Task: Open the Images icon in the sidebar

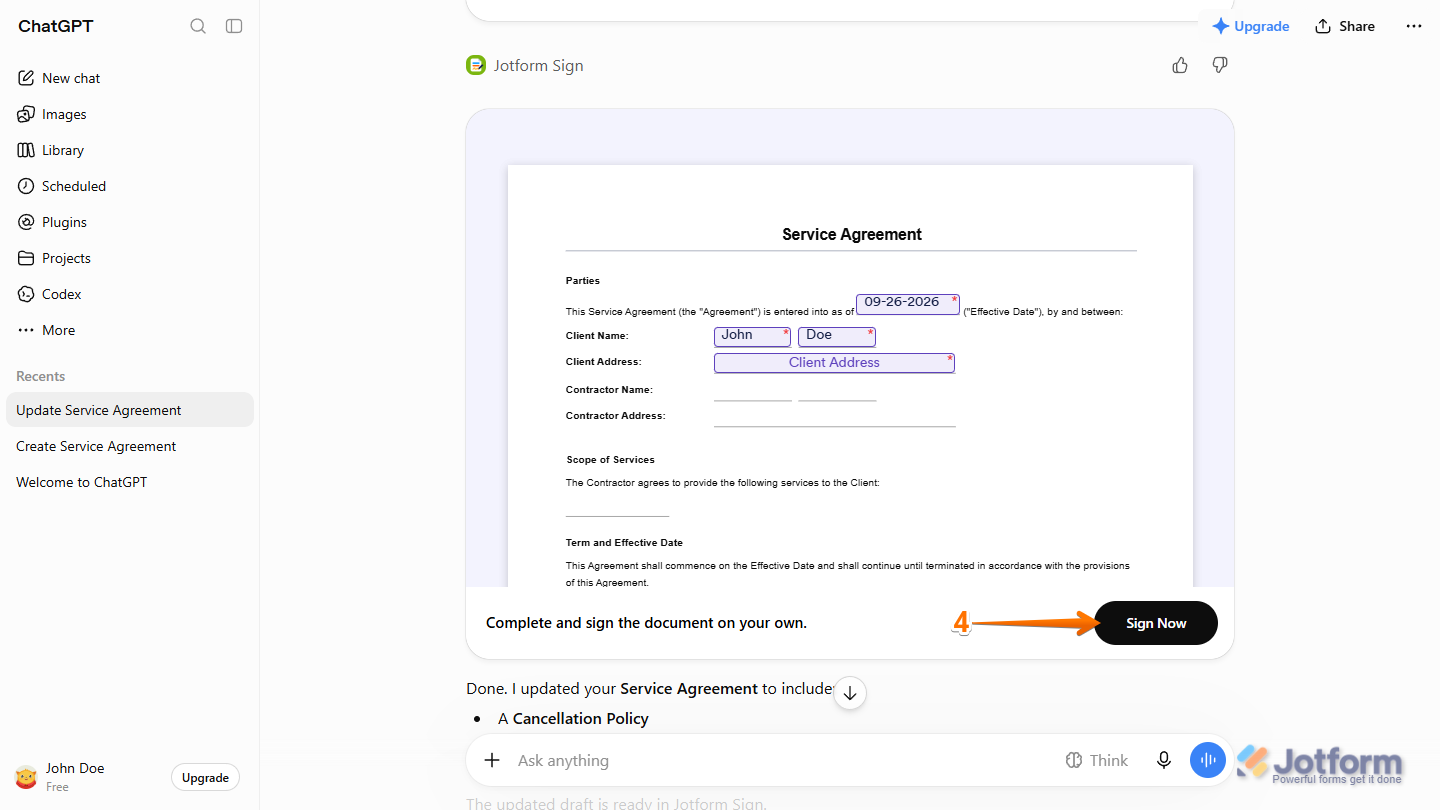Action: click(26, 114)
